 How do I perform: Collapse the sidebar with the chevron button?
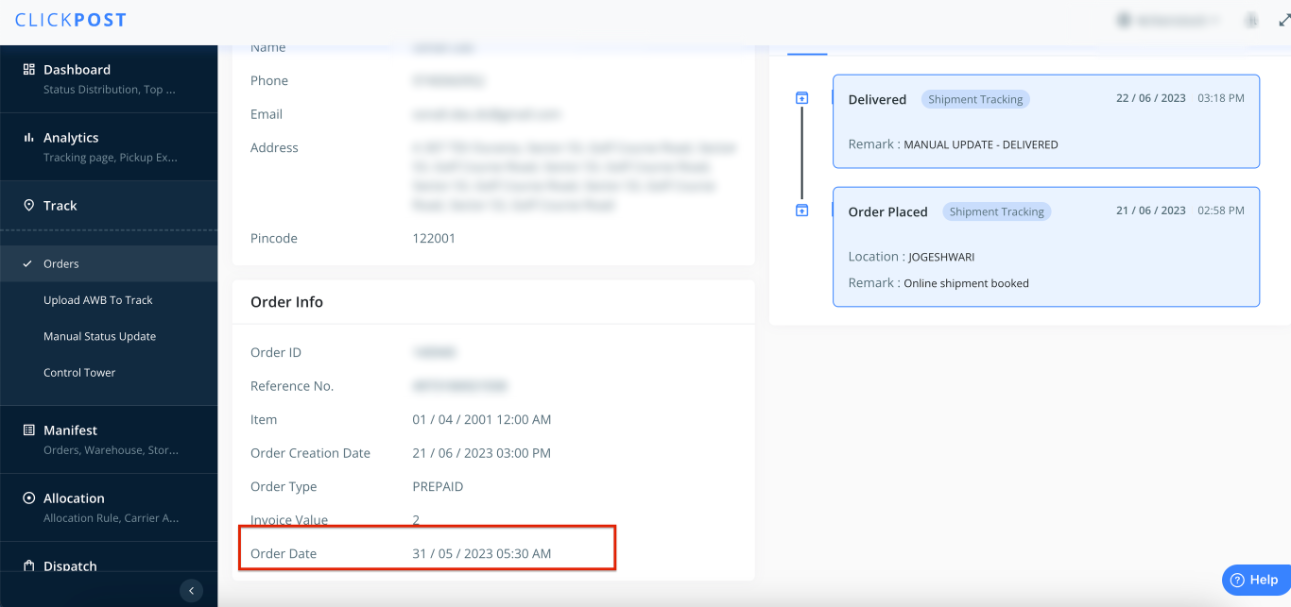point(191,590)
